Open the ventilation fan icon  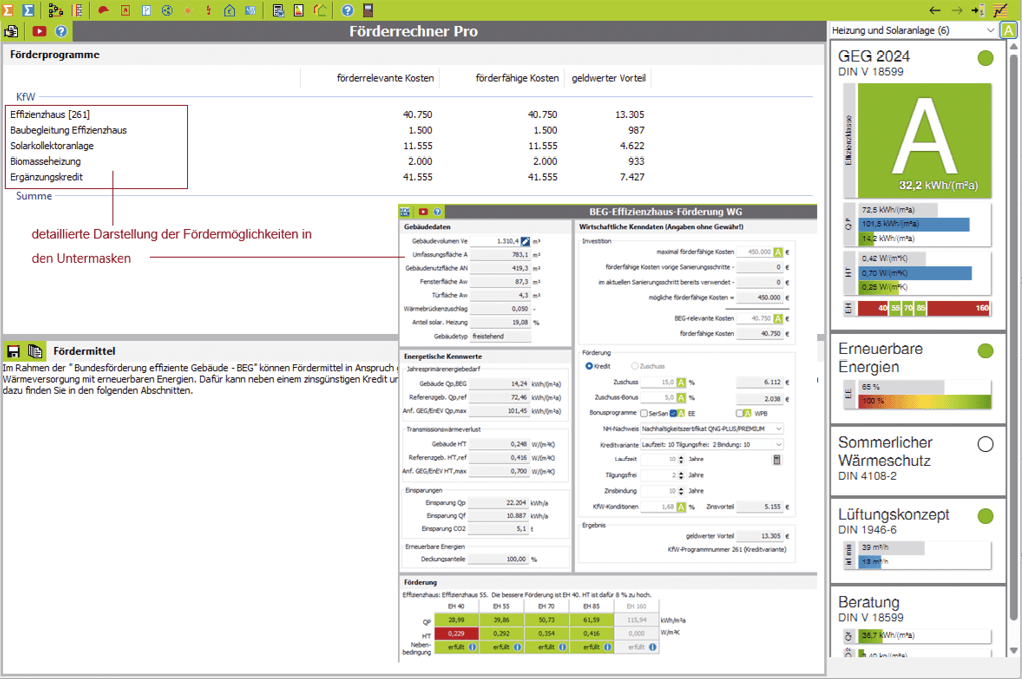click(167, 10)
